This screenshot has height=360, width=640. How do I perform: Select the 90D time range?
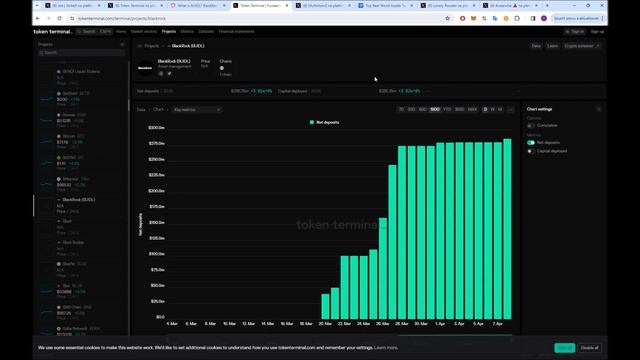422,109
